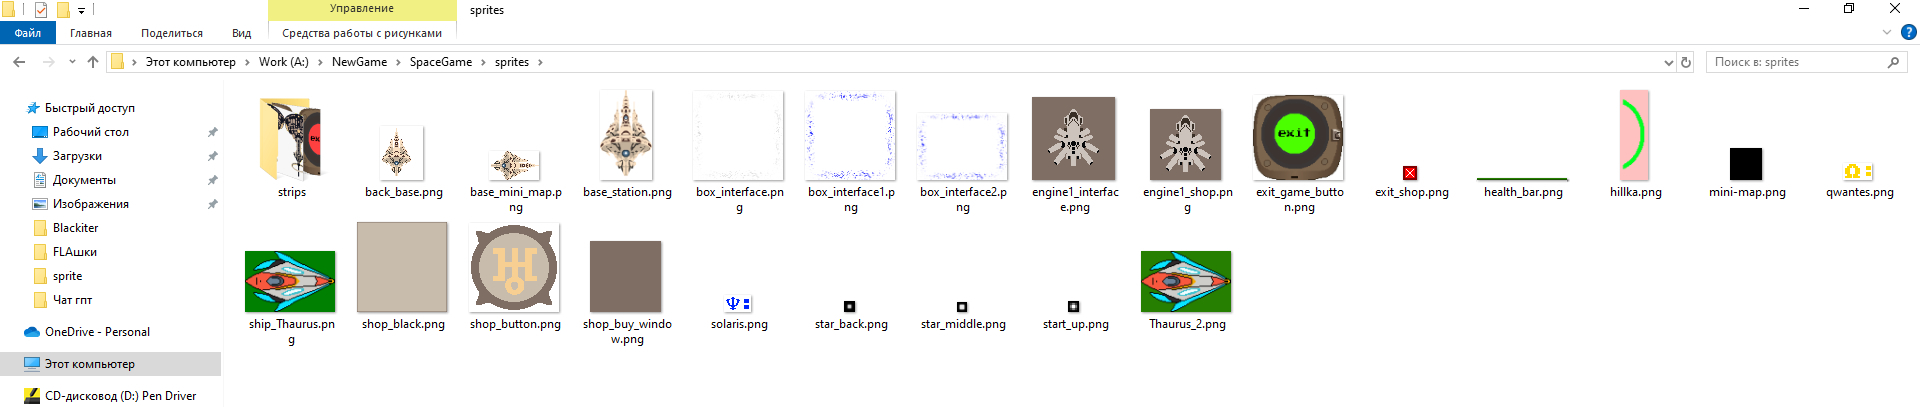The width and height of the screenshot is (1920, 407).
Task: Open Blackiter folder in navigation pane
Action: click(75, 228)
